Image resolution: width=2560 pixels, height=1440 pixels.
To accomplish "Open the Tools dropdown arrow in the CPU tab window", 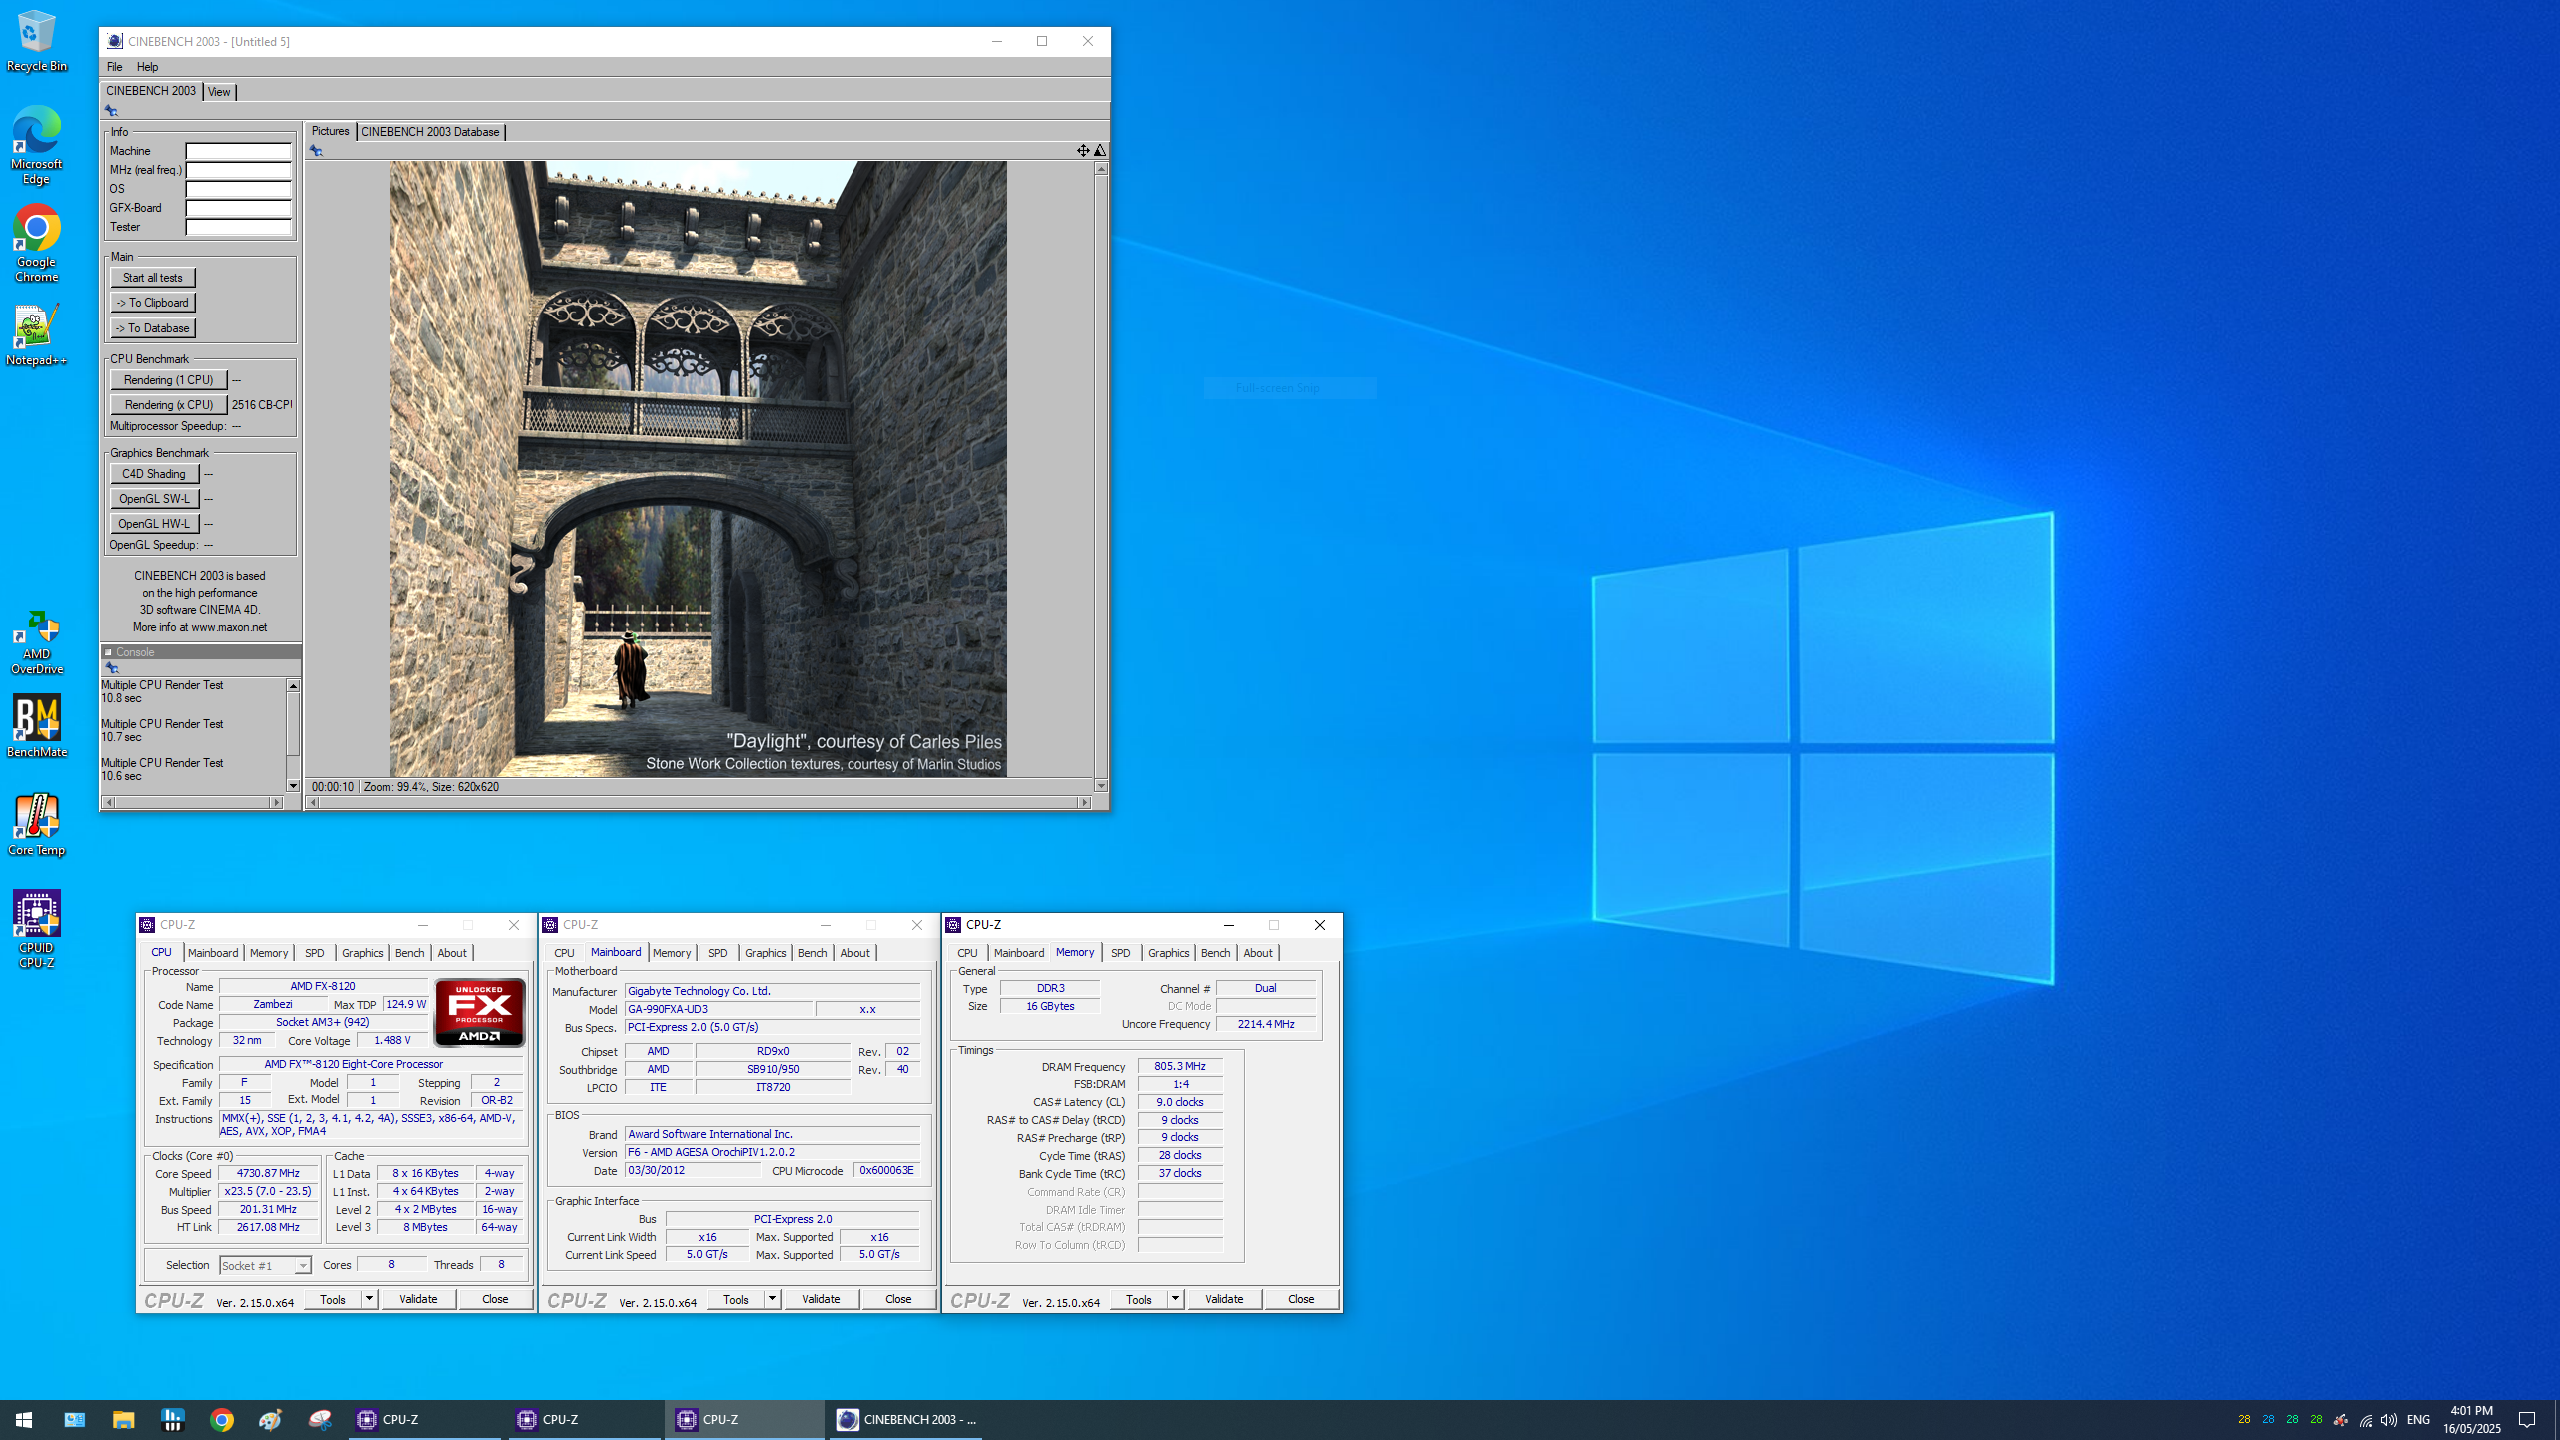I will (x=369, y=1299).
